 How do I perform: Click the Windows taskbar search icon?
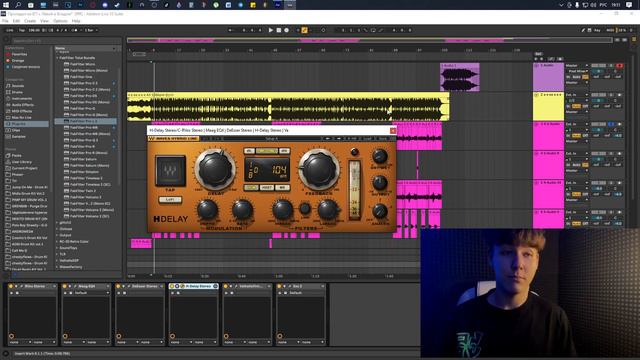(x=18, y=5)
